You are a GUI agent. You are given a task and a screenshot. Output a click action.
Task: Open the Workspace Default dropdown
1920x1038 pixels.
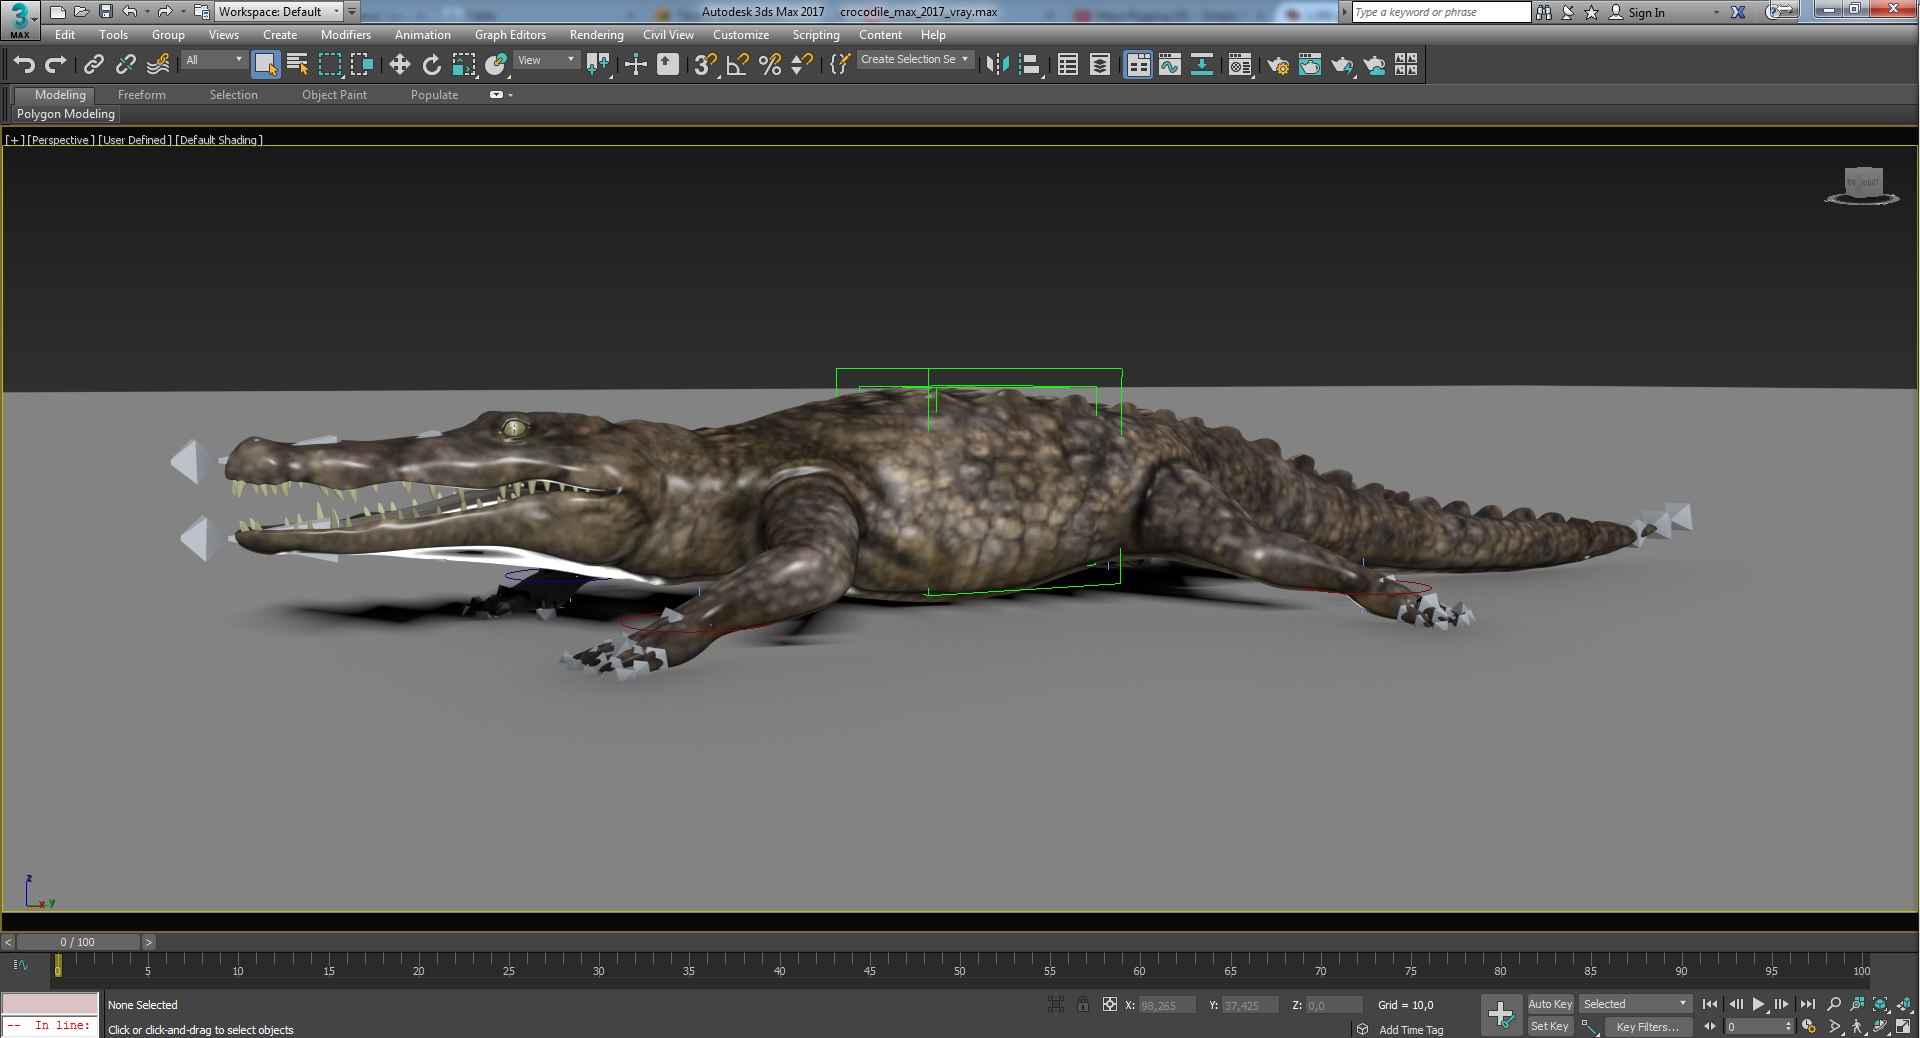[x=279, y=12]
